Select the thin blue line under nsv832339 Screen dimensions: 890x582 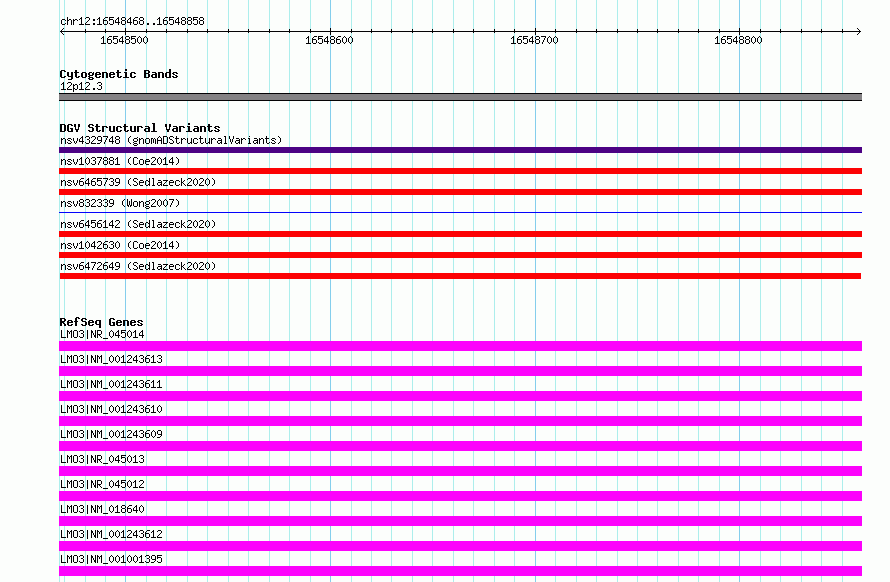460,212
